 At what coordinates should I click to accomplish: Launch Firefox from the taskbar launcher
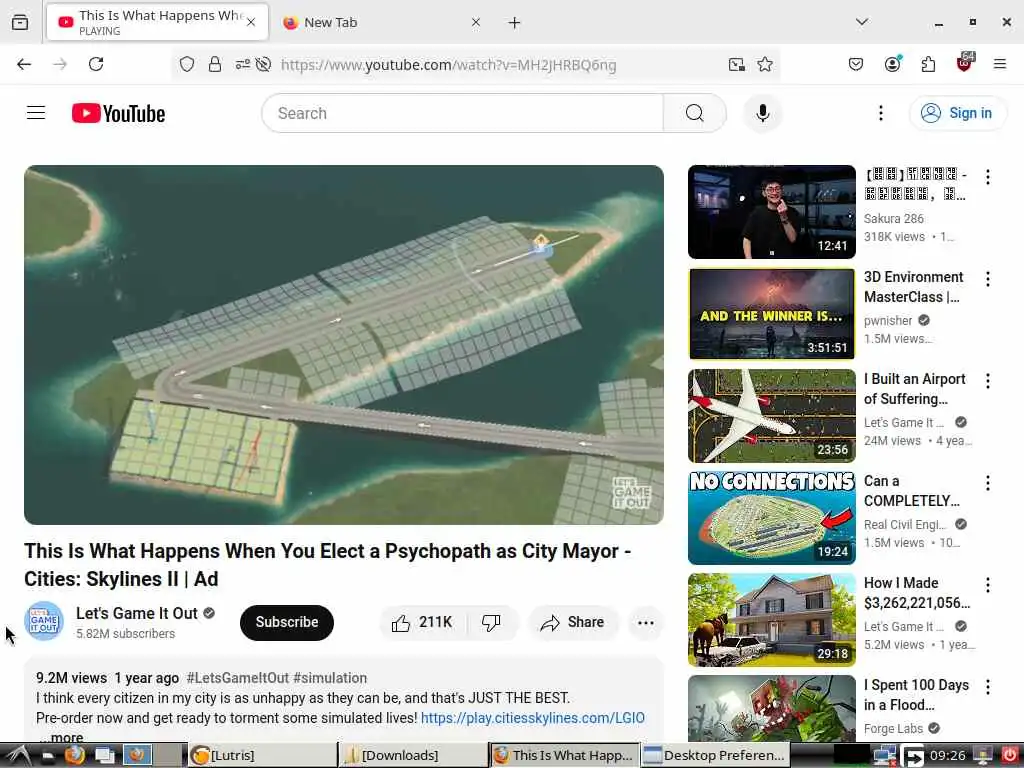click(x=74, y=755)
